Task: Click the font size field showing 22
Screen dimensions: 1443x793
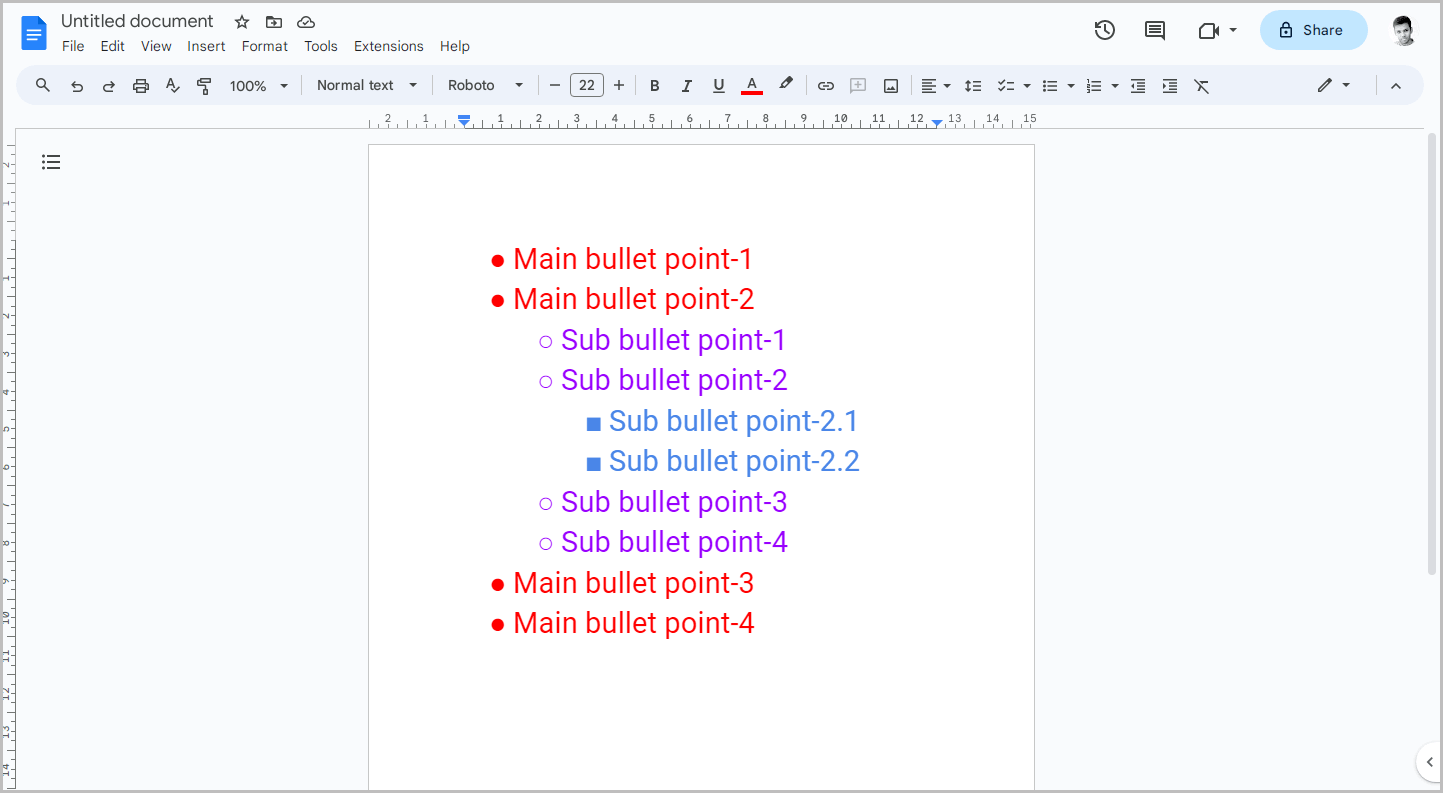Action: [587, 86]
